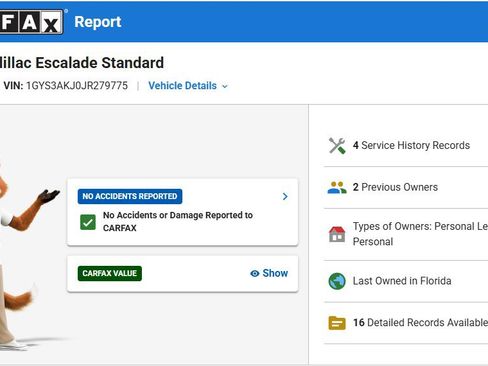Click the wrench and screwdriver service history icon

pos(337,146)
